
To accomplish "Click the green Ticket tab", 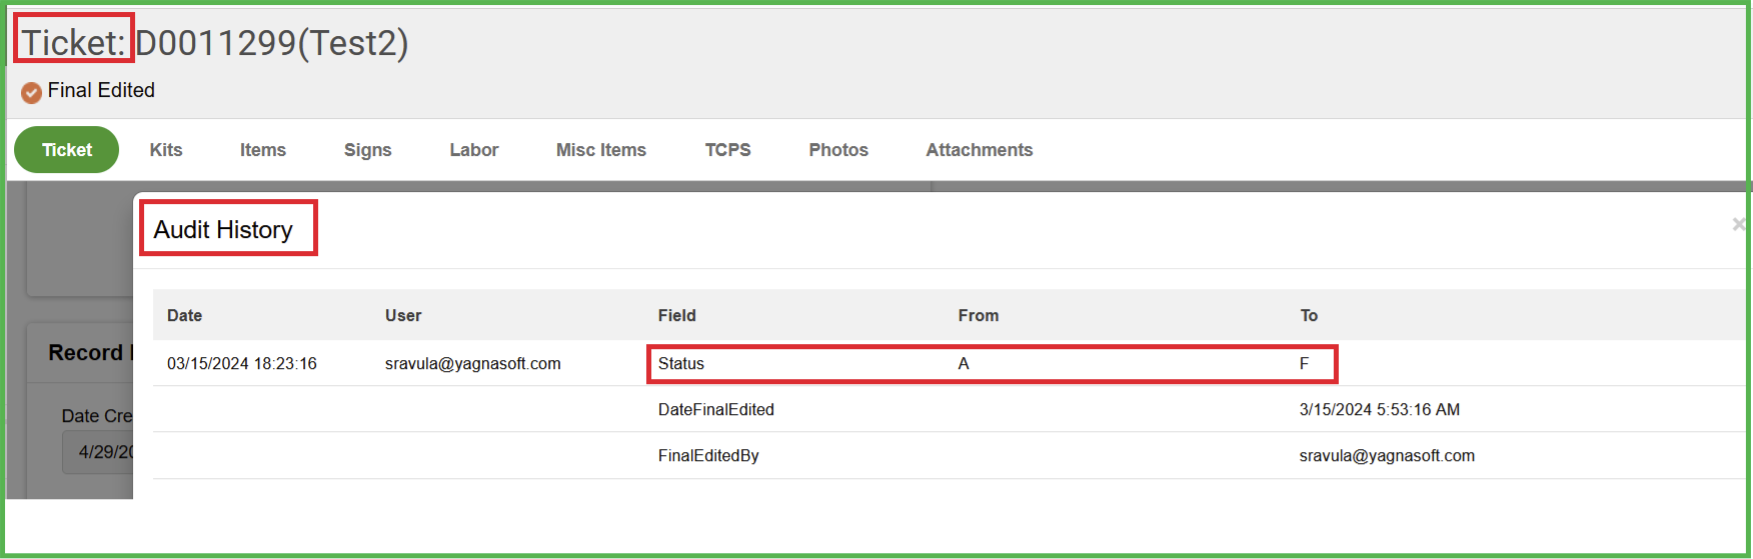I will tap(67, 150).
